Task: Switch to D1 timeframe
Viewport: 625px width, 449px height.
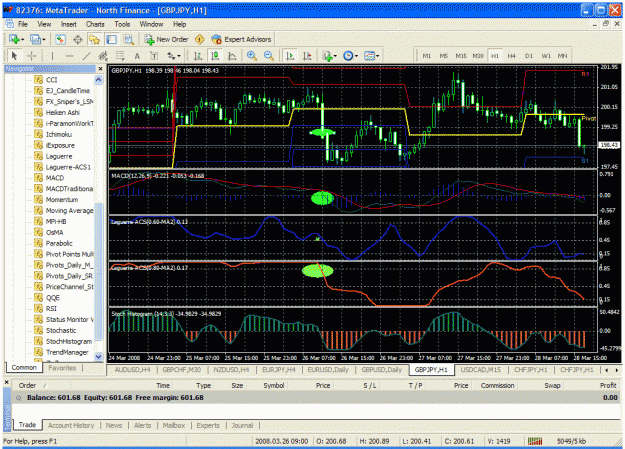Action: pos(529,56)
